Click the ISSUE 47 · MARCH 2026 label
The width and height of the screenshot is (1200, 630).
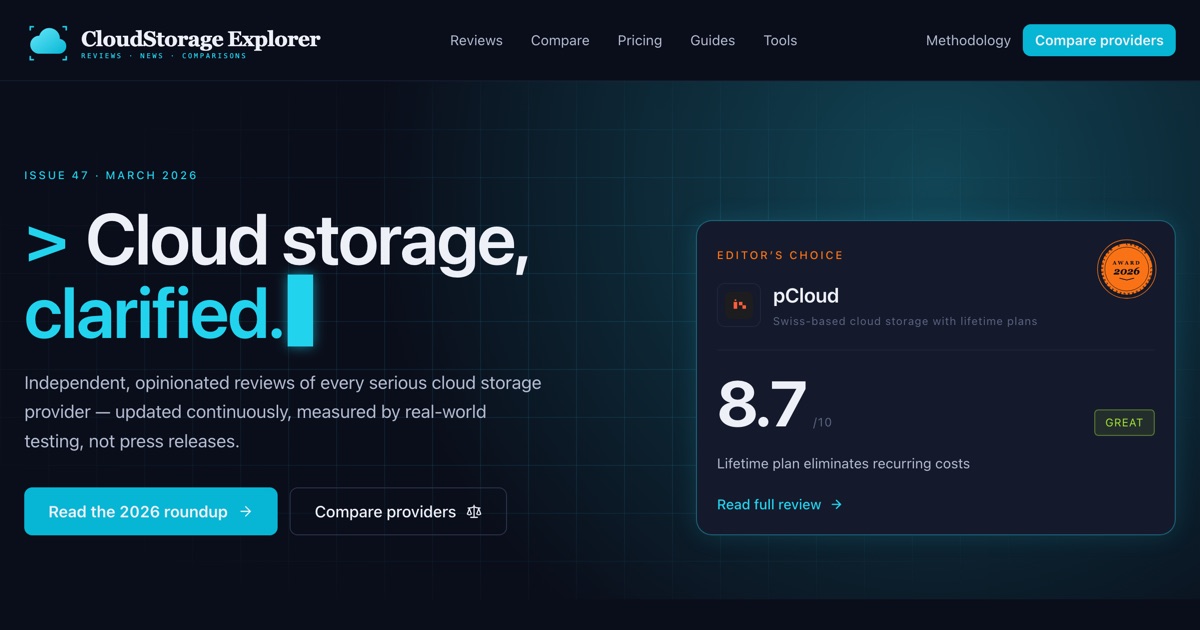click(x=111, y=175)
